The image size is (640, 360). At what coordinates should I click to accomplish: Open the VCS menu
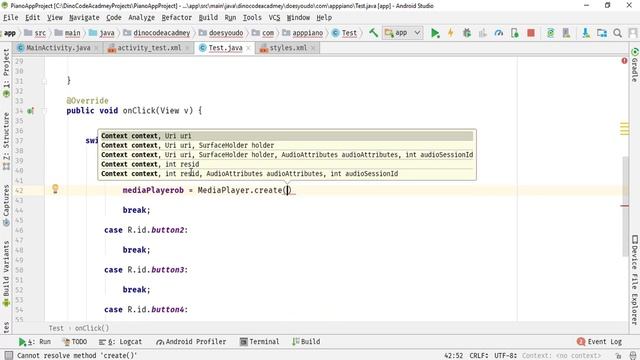tap(274, 18)
